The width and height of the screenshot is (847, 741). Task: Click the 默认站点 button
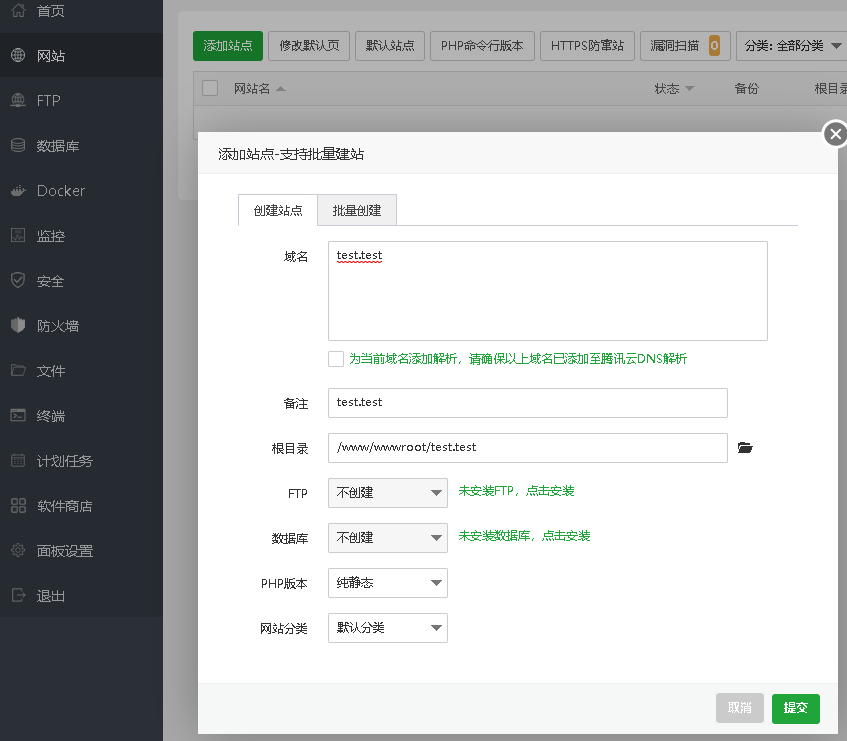390,46
